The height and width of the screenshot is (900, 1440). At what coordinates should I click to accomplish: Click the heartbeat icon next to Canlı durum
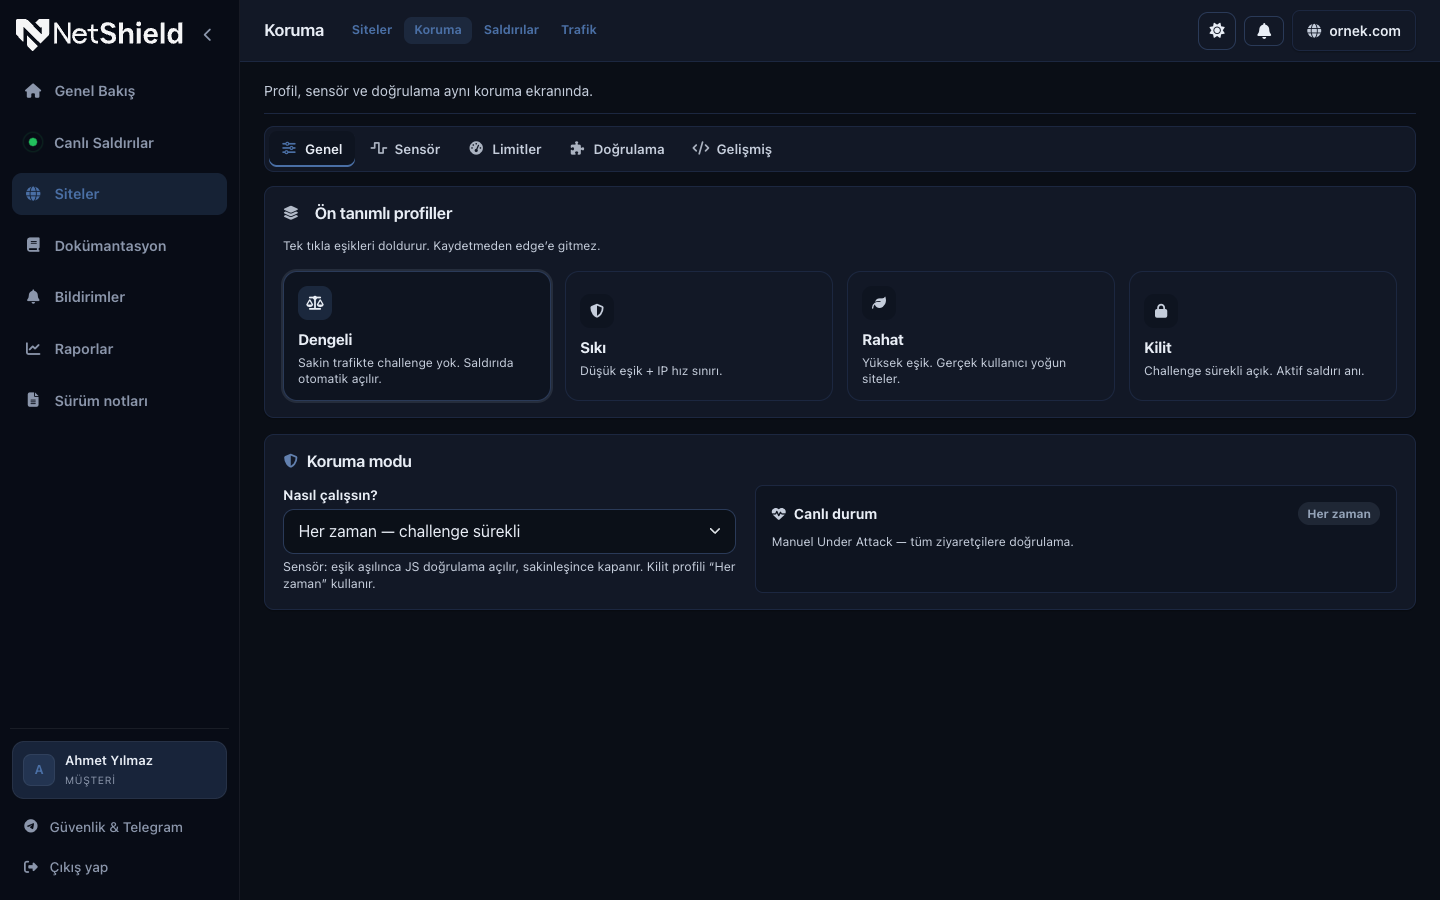(x=779, y=514)
